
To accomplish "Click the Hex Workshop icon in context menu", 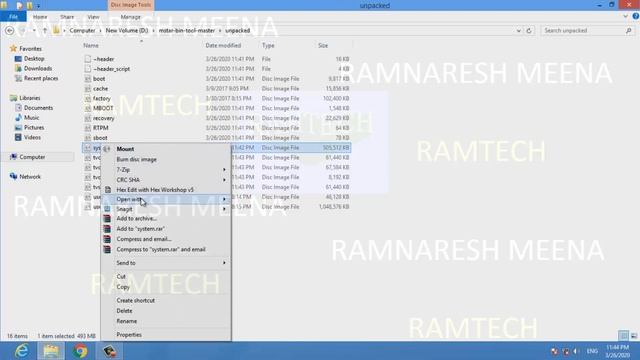I will tap(108, 190).
